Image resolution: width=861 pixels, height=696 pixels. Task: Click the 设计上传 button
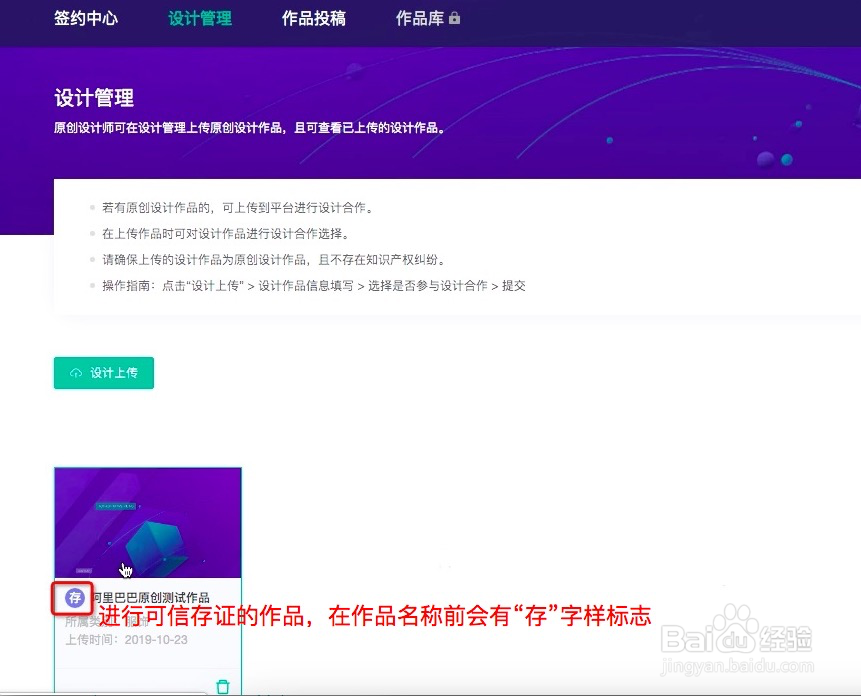pyautogui.click(x=104, y=373)
